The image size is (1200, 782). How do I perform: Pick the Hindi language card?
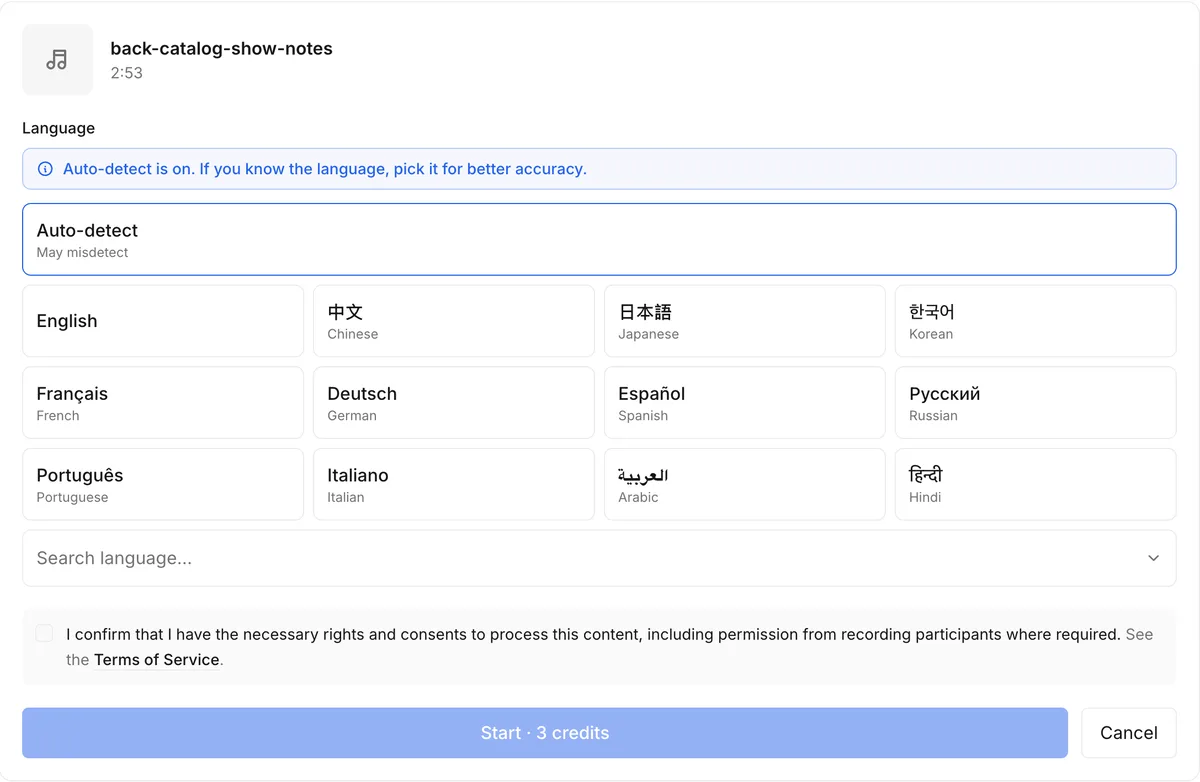(1035, 484)
